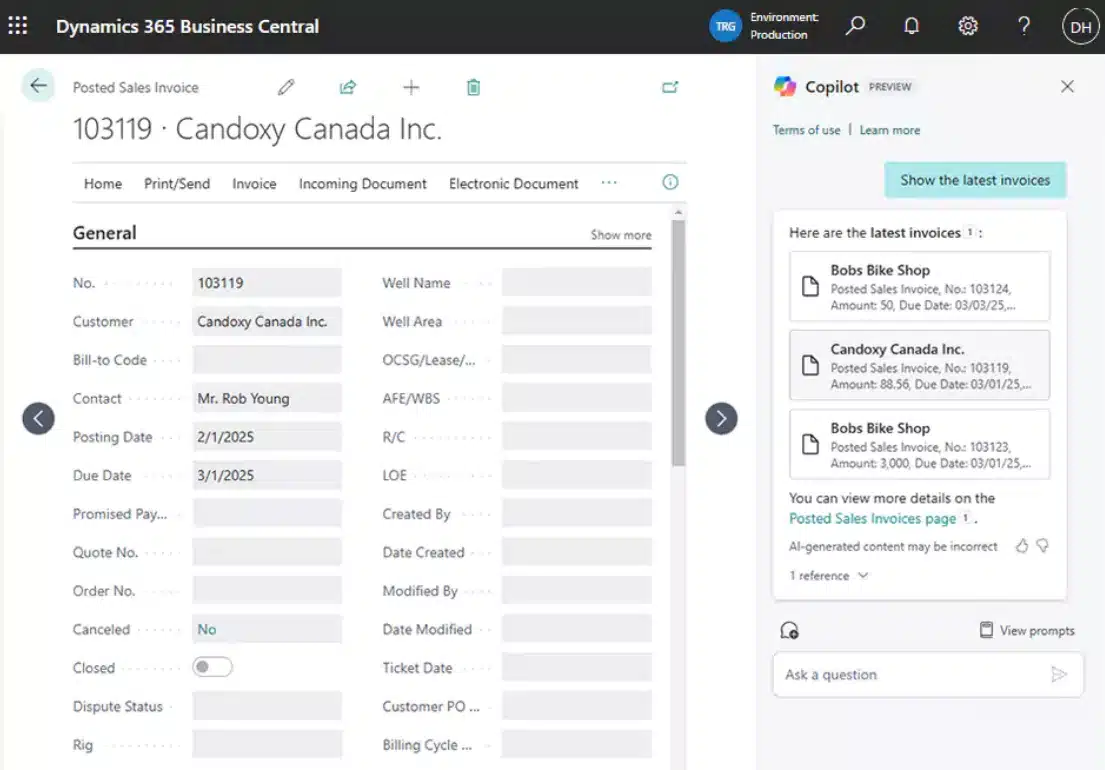Viewport: 1105px width, 770px height.
Task: Open the Posted Sales Invoices page link
Action: click(872, 518)
